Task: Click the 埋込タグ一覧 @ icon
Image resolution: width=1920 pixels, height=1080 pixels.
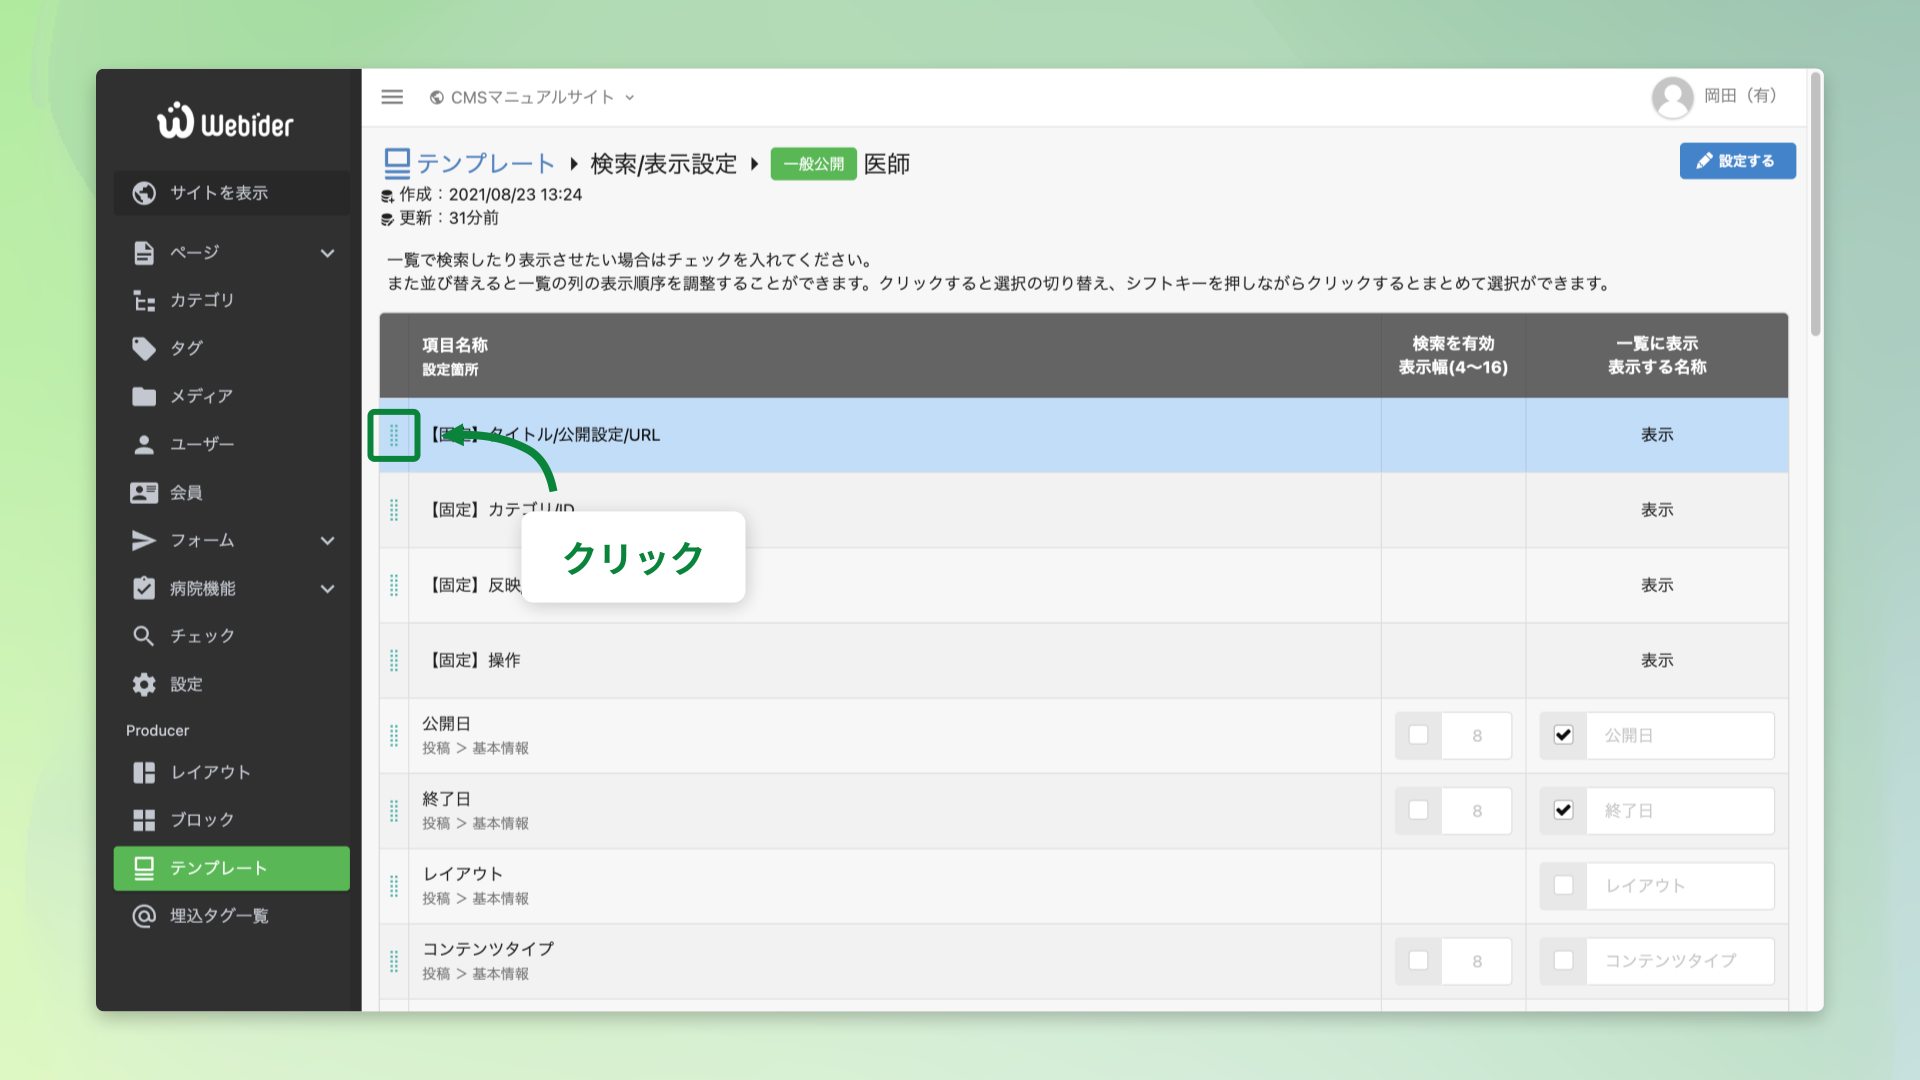Action: [x=143, y=916]
